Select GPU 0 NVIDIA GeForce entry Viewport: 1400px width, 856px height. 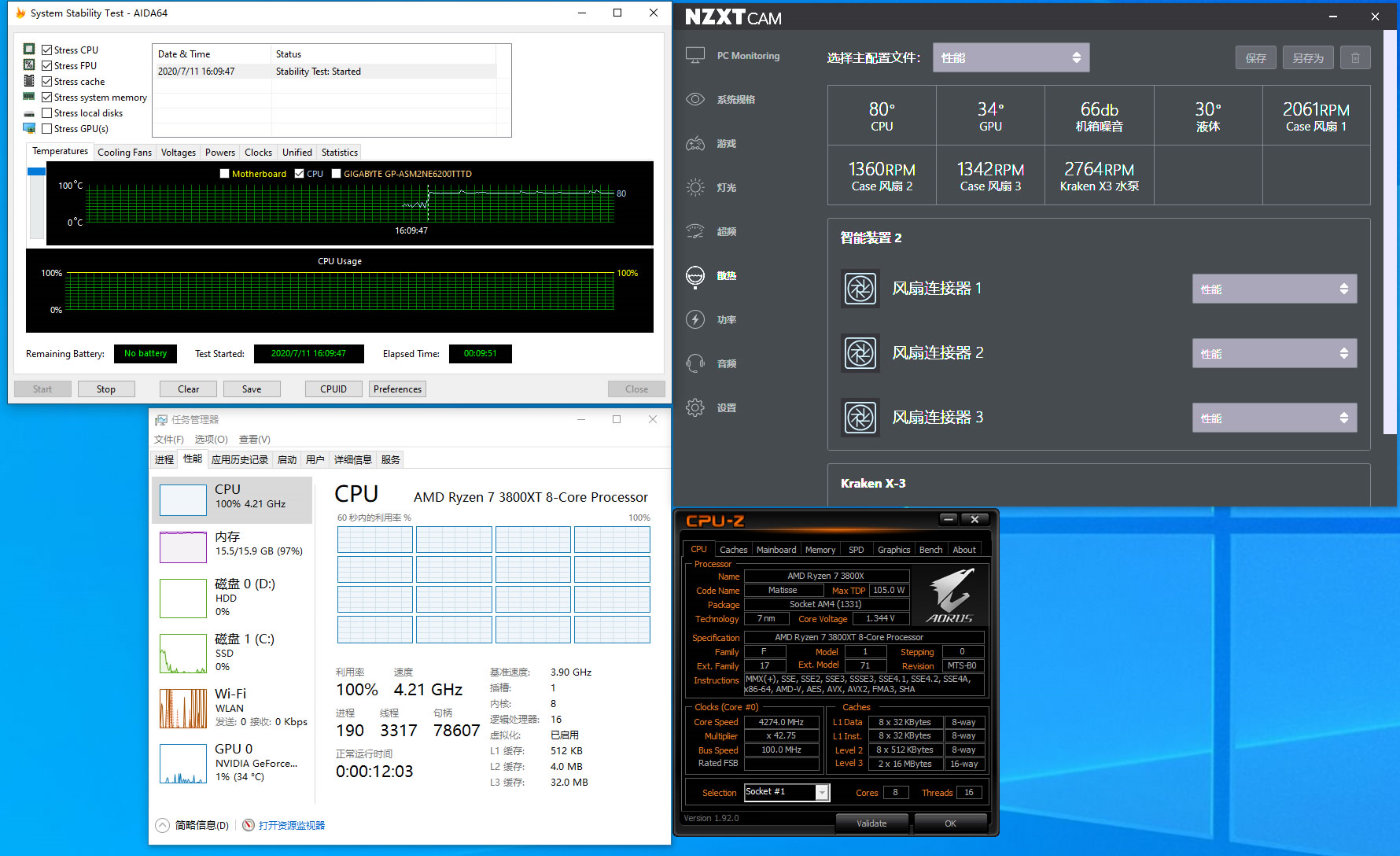(232, 762)
